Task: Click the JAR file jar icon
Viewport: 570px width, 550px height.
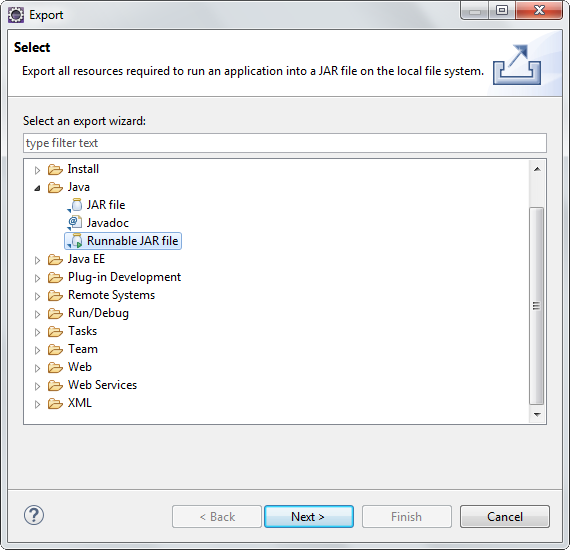Action: (76, 205)
